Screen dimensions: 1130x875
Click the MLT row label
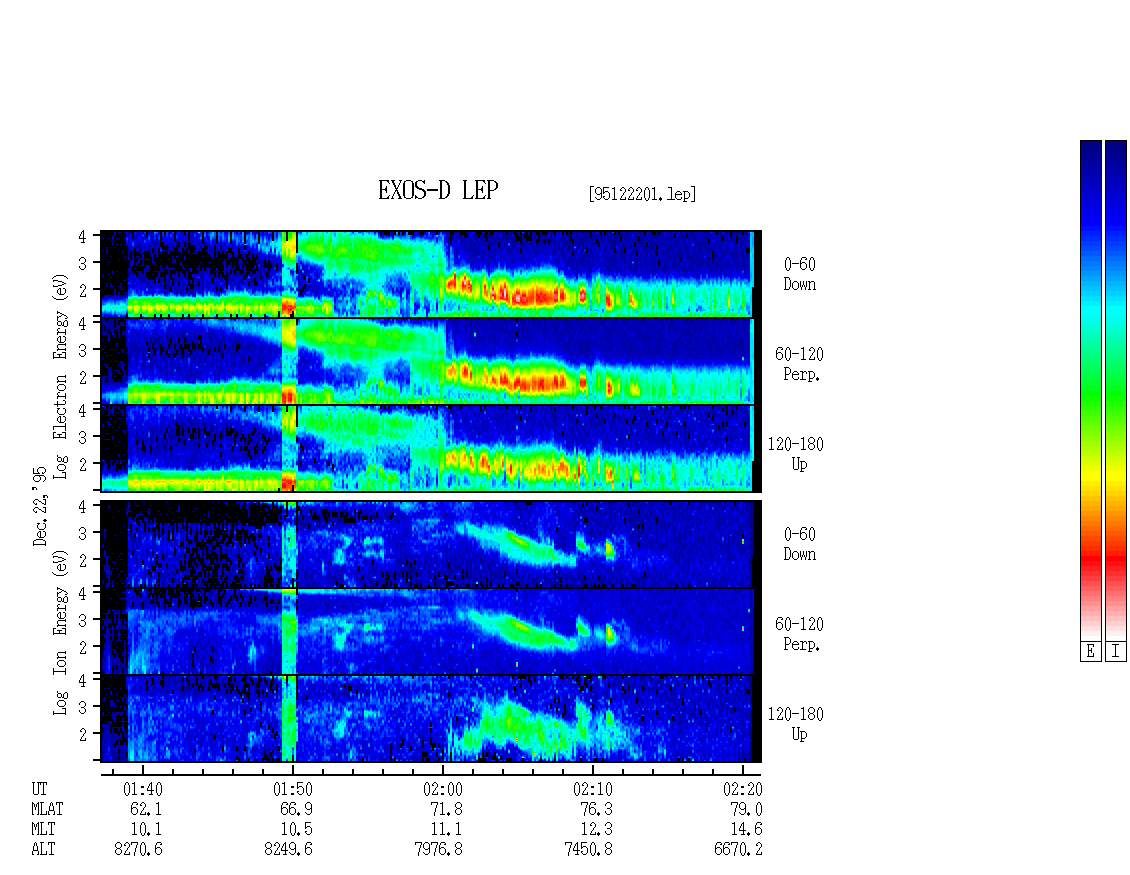point(43,830)
